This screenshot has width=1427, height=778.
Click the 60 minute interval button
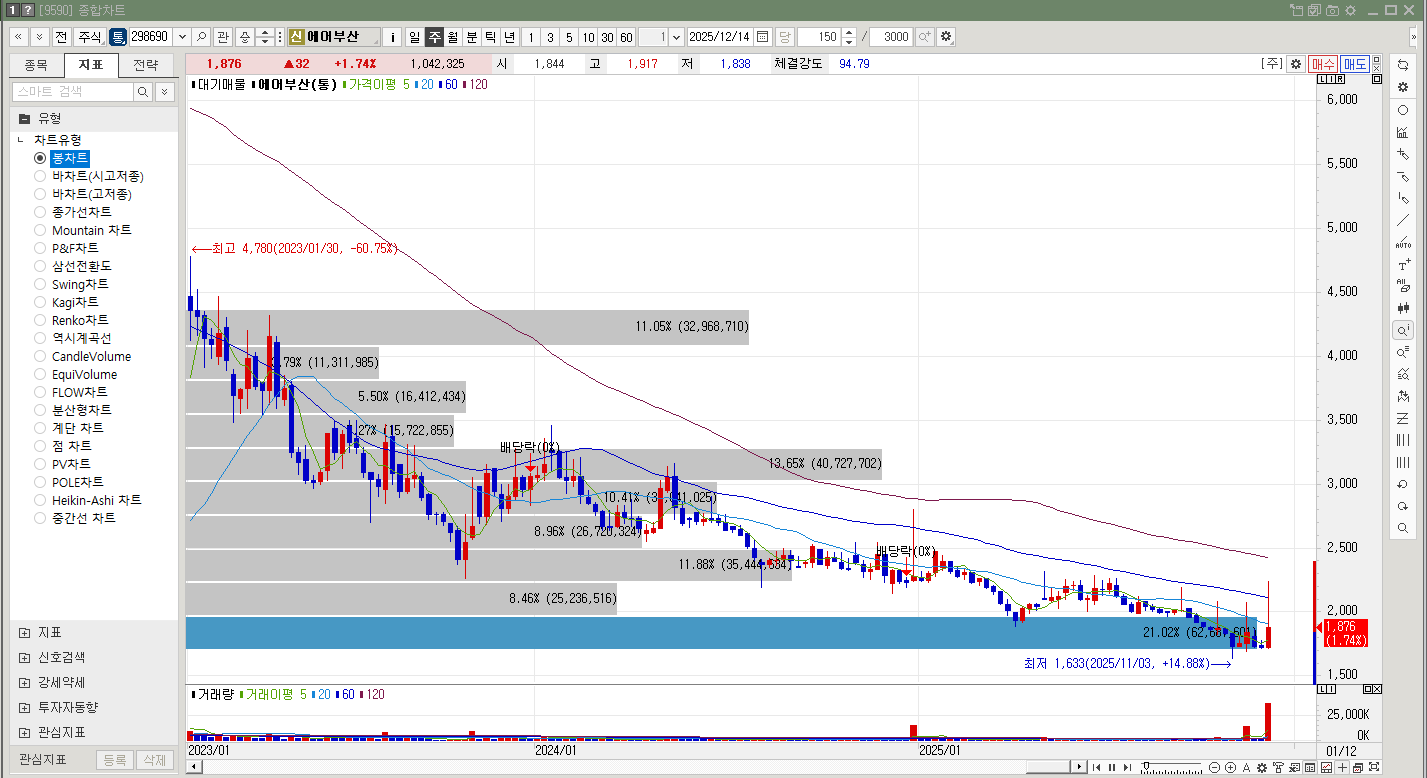[x=626, y=37]
